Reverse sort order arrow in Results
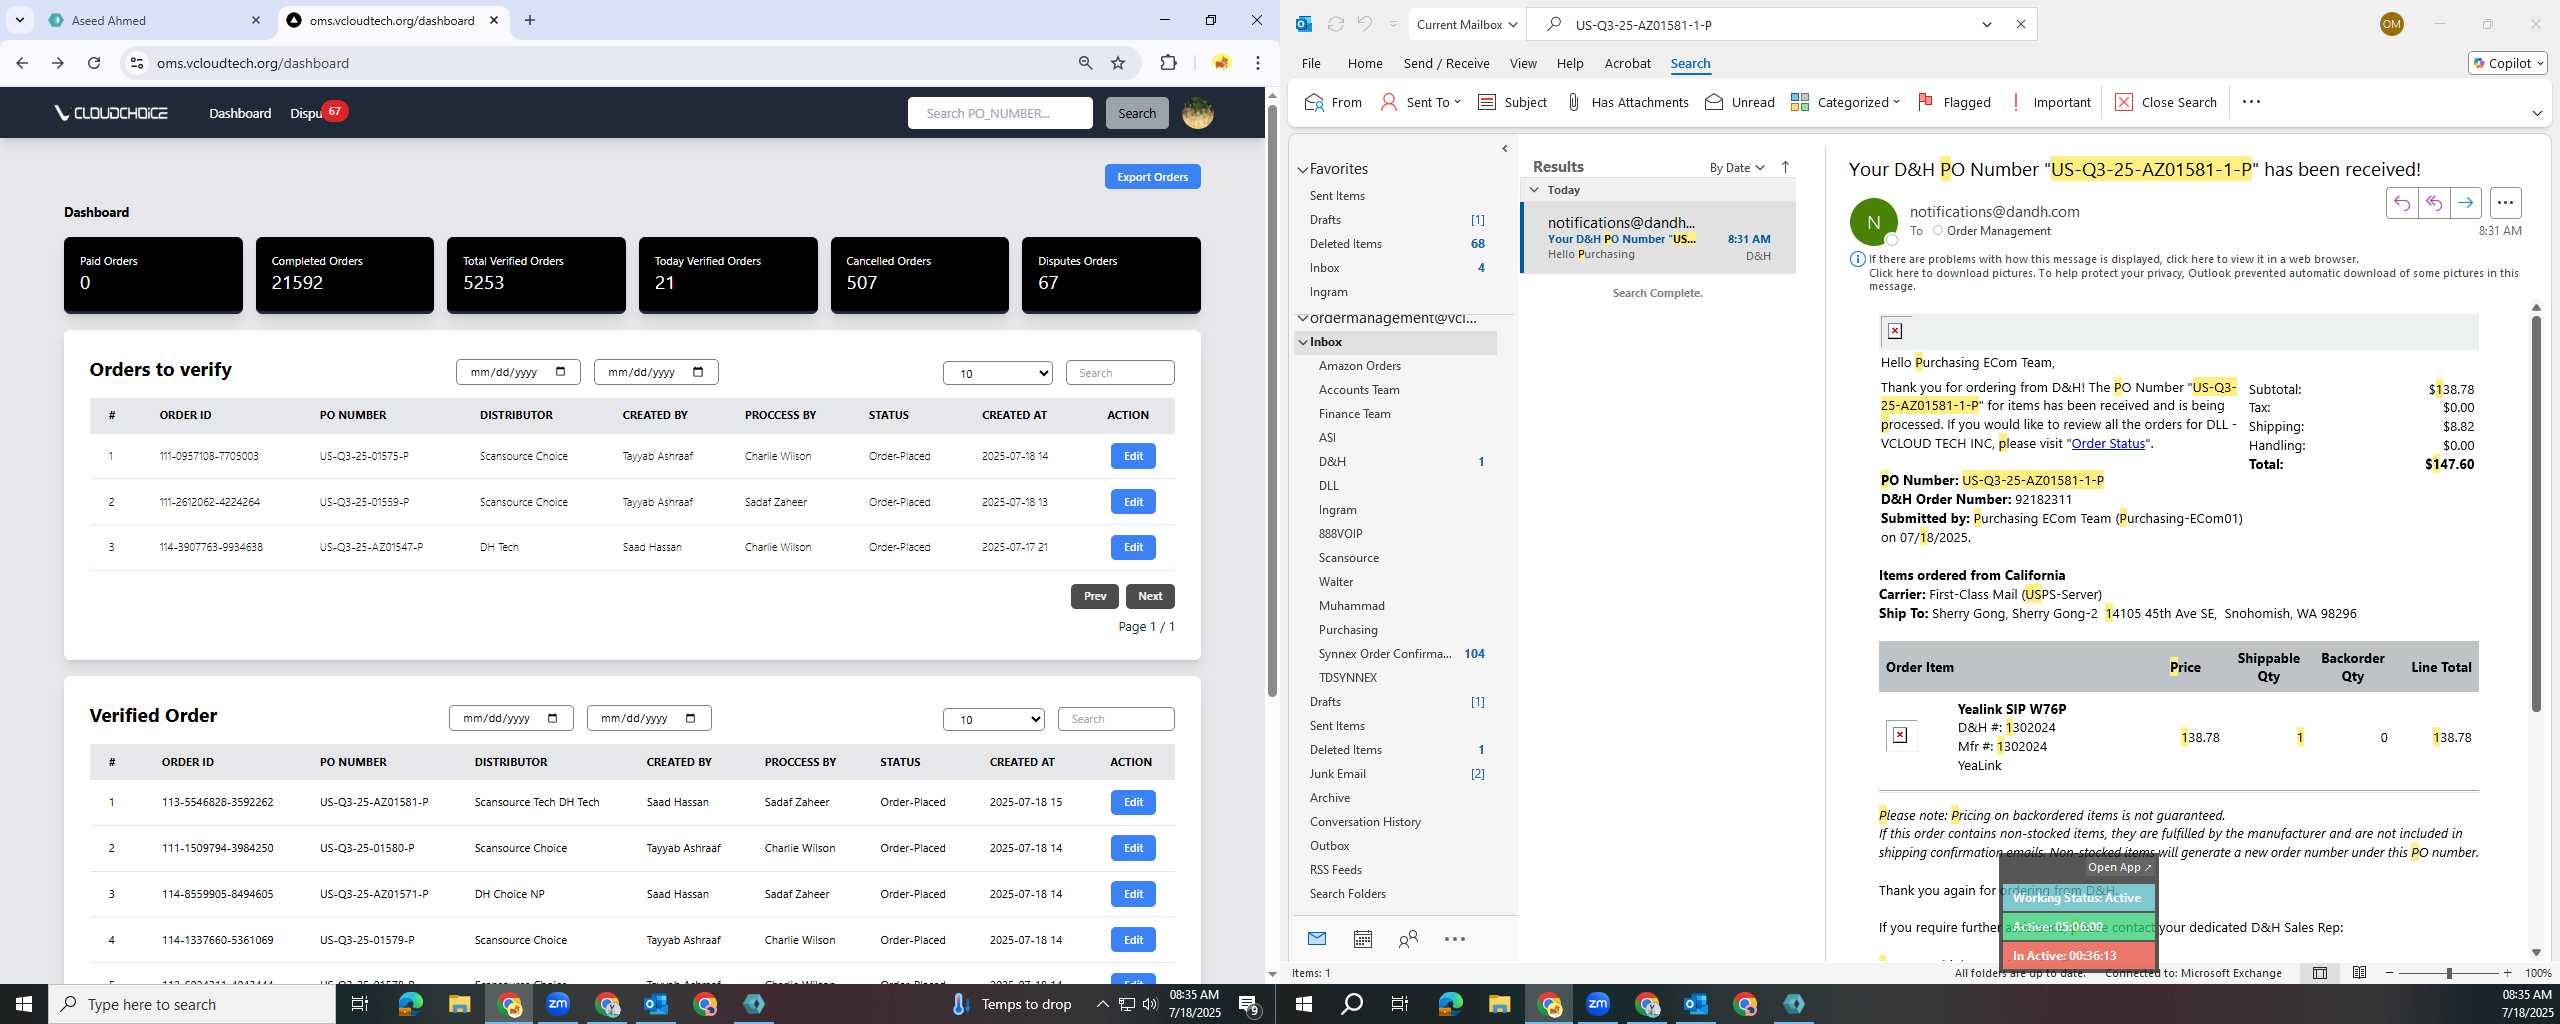The width and height of the screenshot is (2560, 1024). (x=1785, y=167)
